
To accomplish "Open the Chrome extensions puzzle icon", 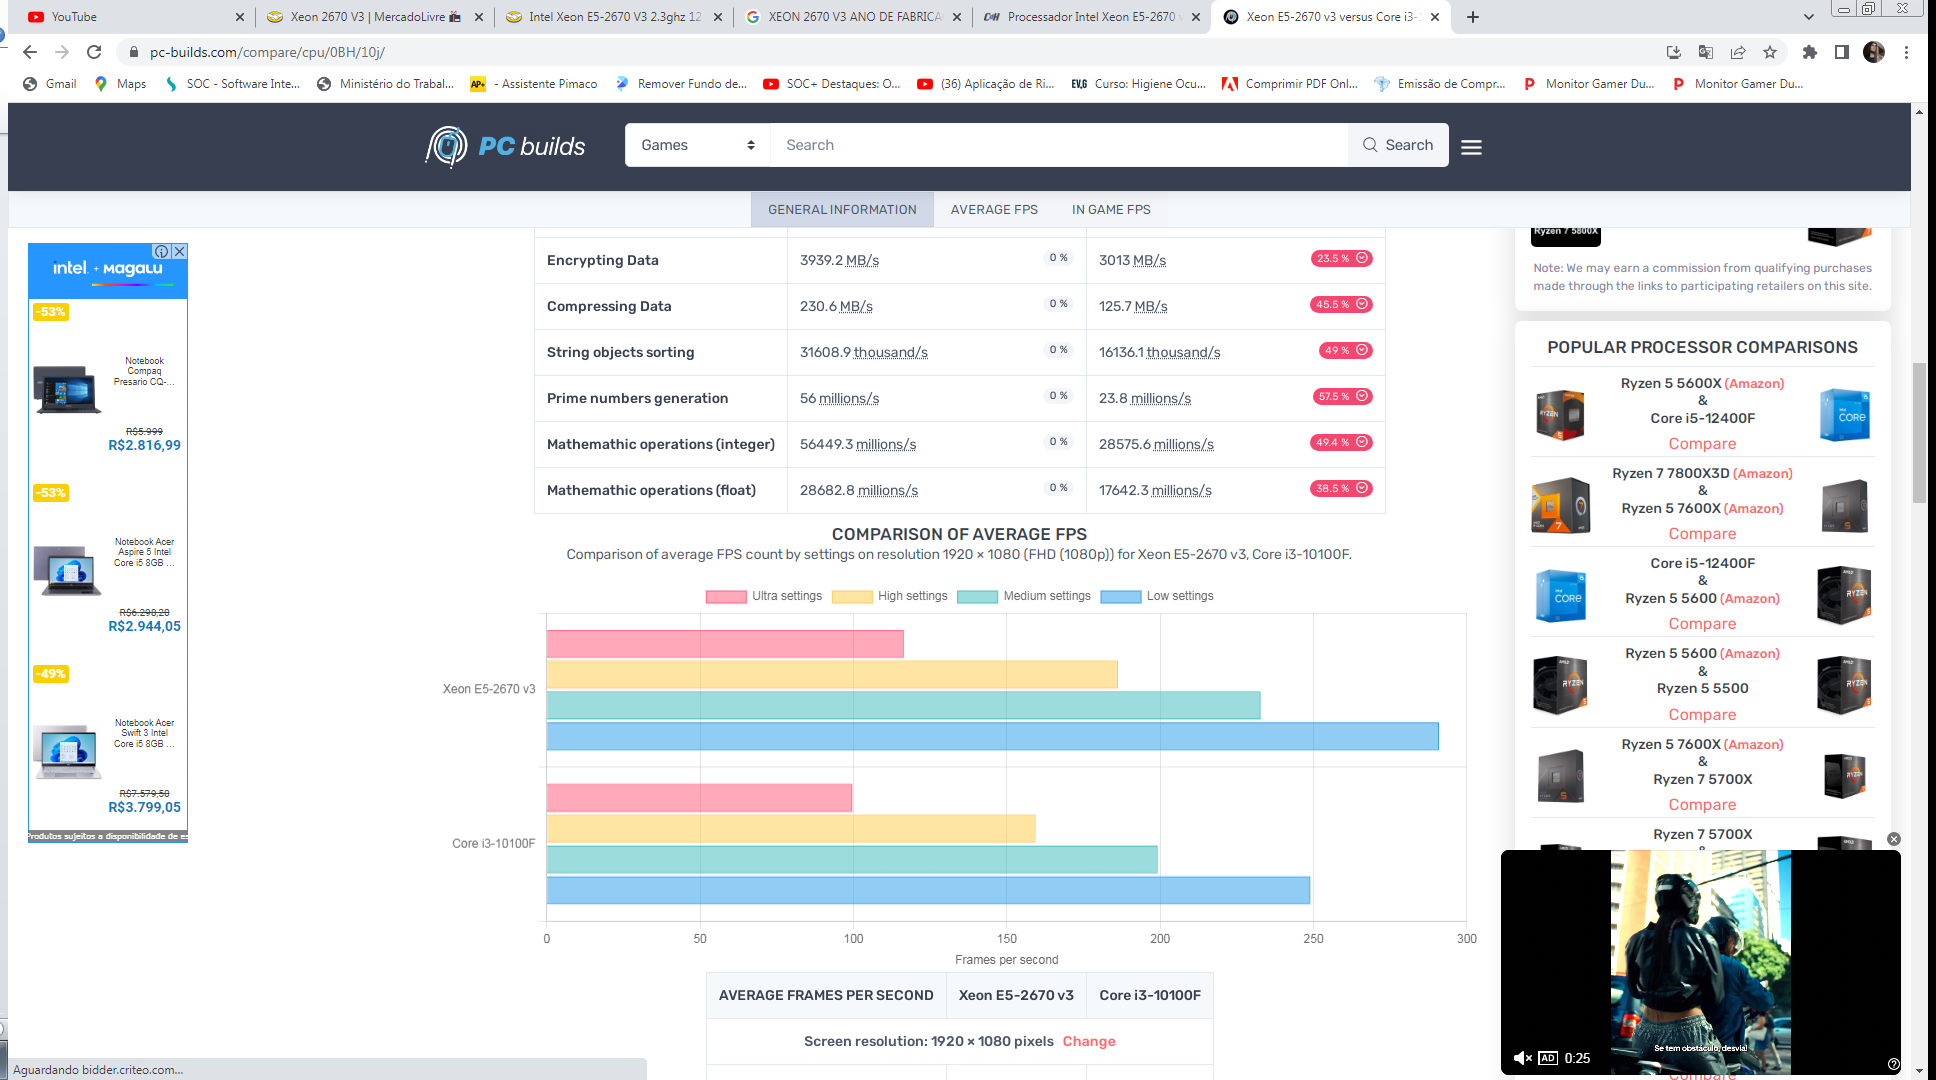I will tap(1809, 52).
